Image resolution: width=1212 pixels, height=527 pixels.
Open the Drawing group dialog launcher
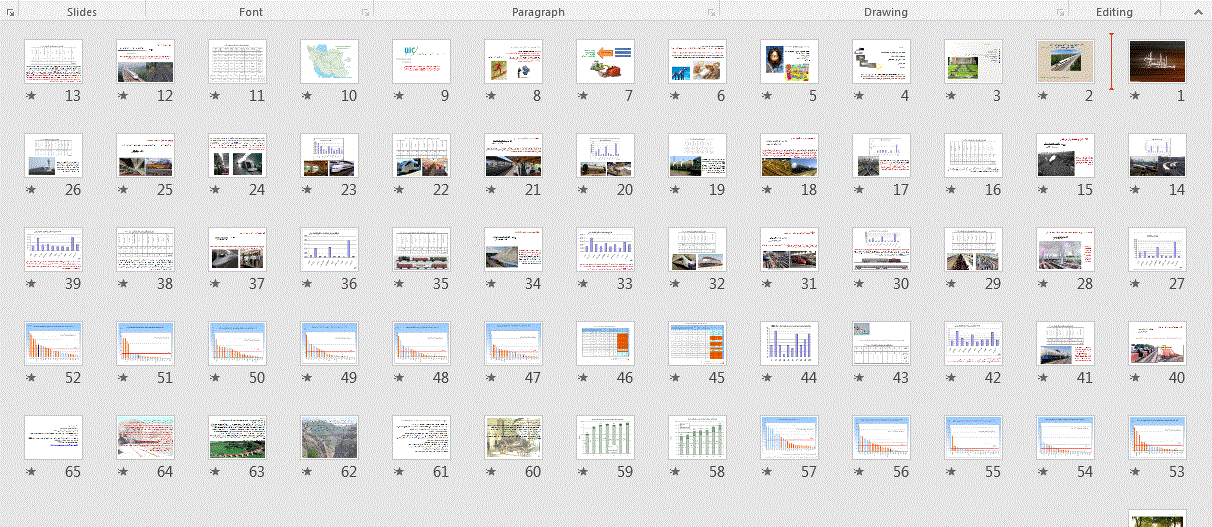point(1060,13)
